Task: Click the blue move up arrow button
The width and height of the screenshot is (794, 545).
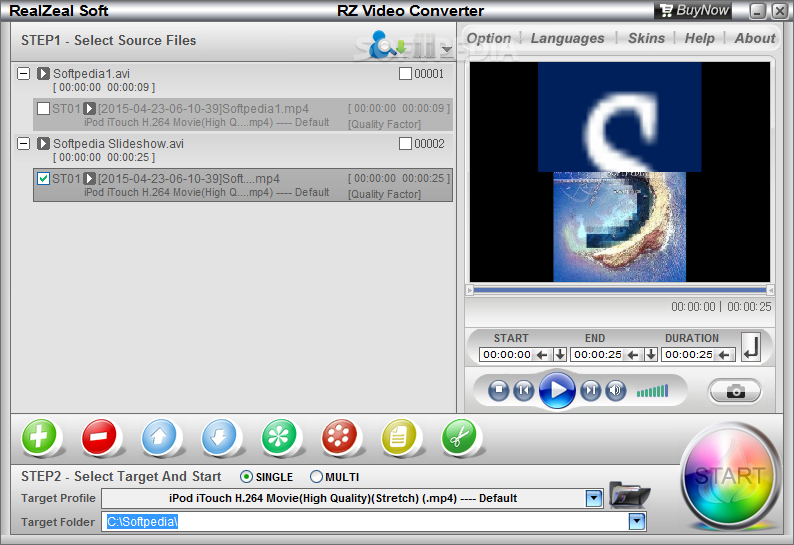Action: click(159, 437)
